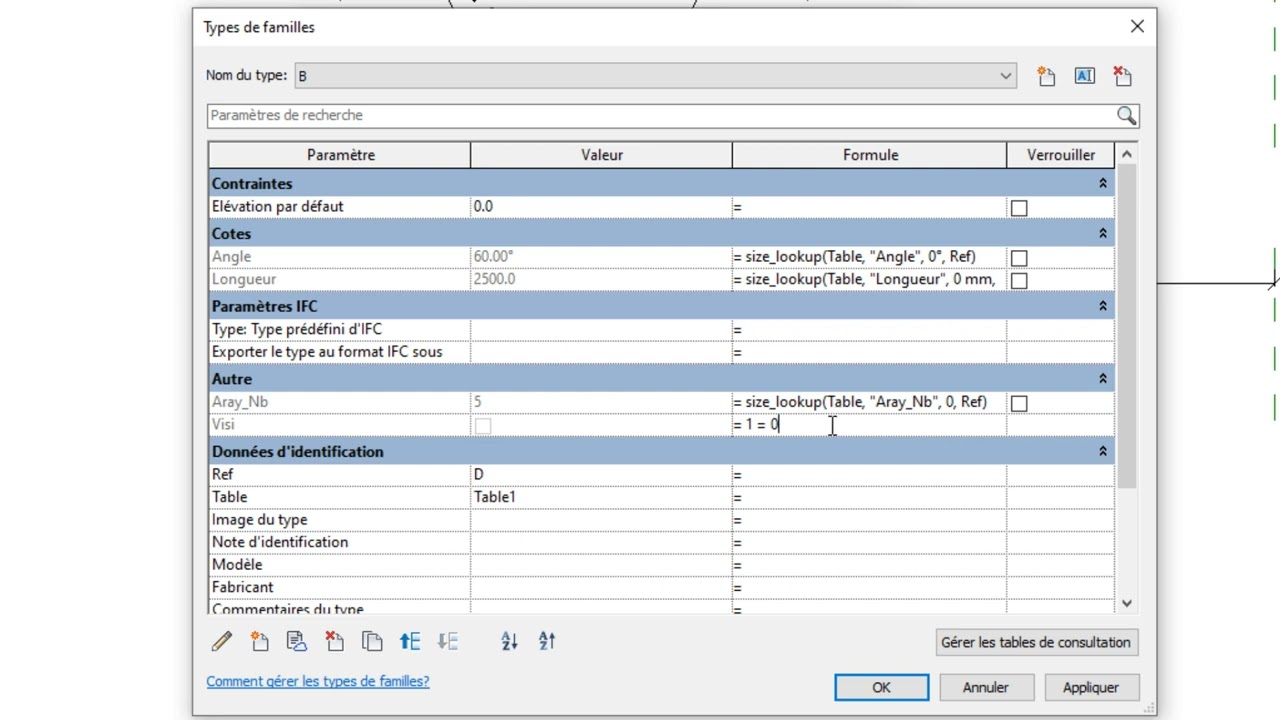Toggle lock checkbox for Elévation par défaut
This screenshot has height=720, width=1280.
1019,208
